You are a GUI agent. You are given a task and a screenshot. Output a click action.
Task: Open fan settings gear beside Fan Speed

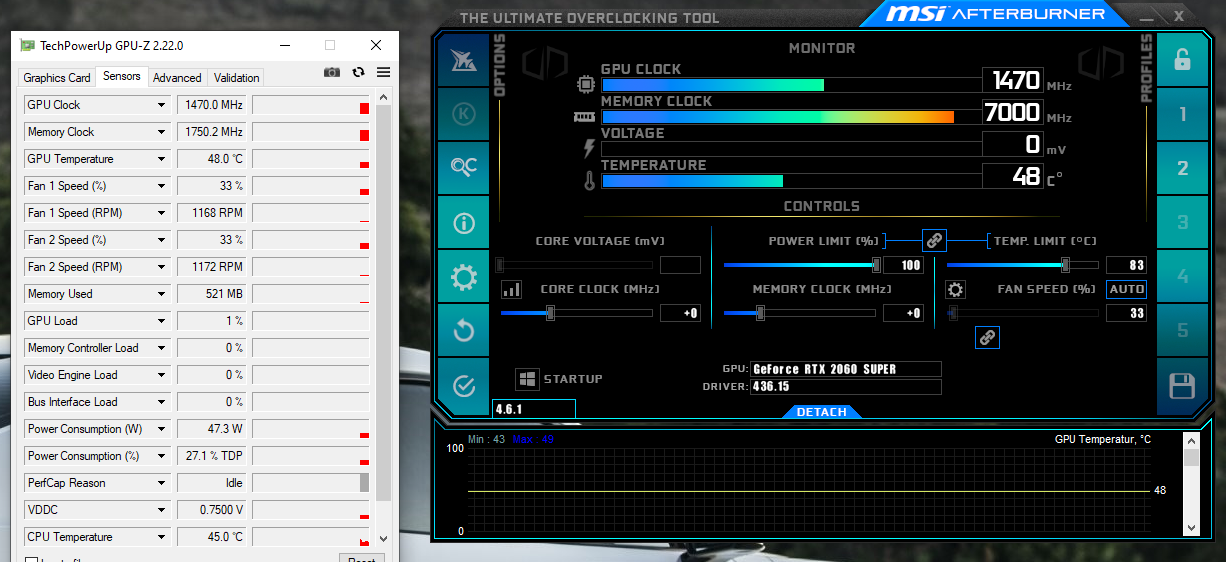click(956, 290)
